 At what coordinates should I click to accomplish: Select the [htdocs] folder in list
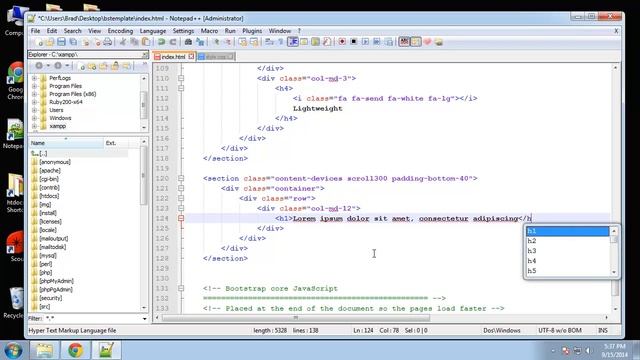click(49, 196)
